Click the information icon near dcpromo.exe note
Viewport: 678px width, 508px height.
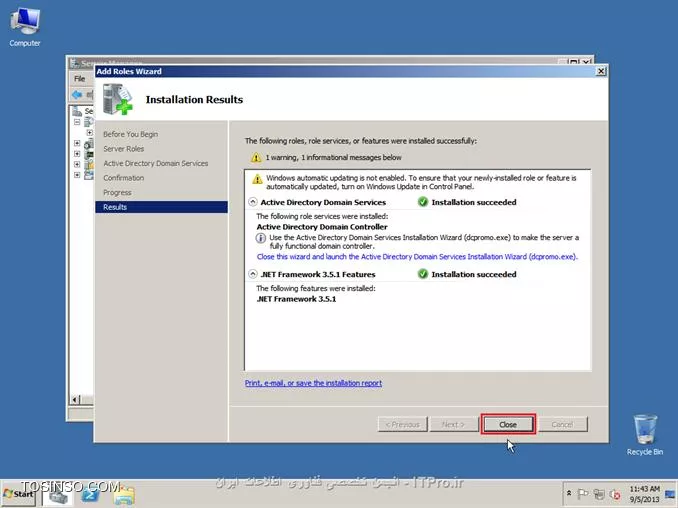tap(260, 238)
